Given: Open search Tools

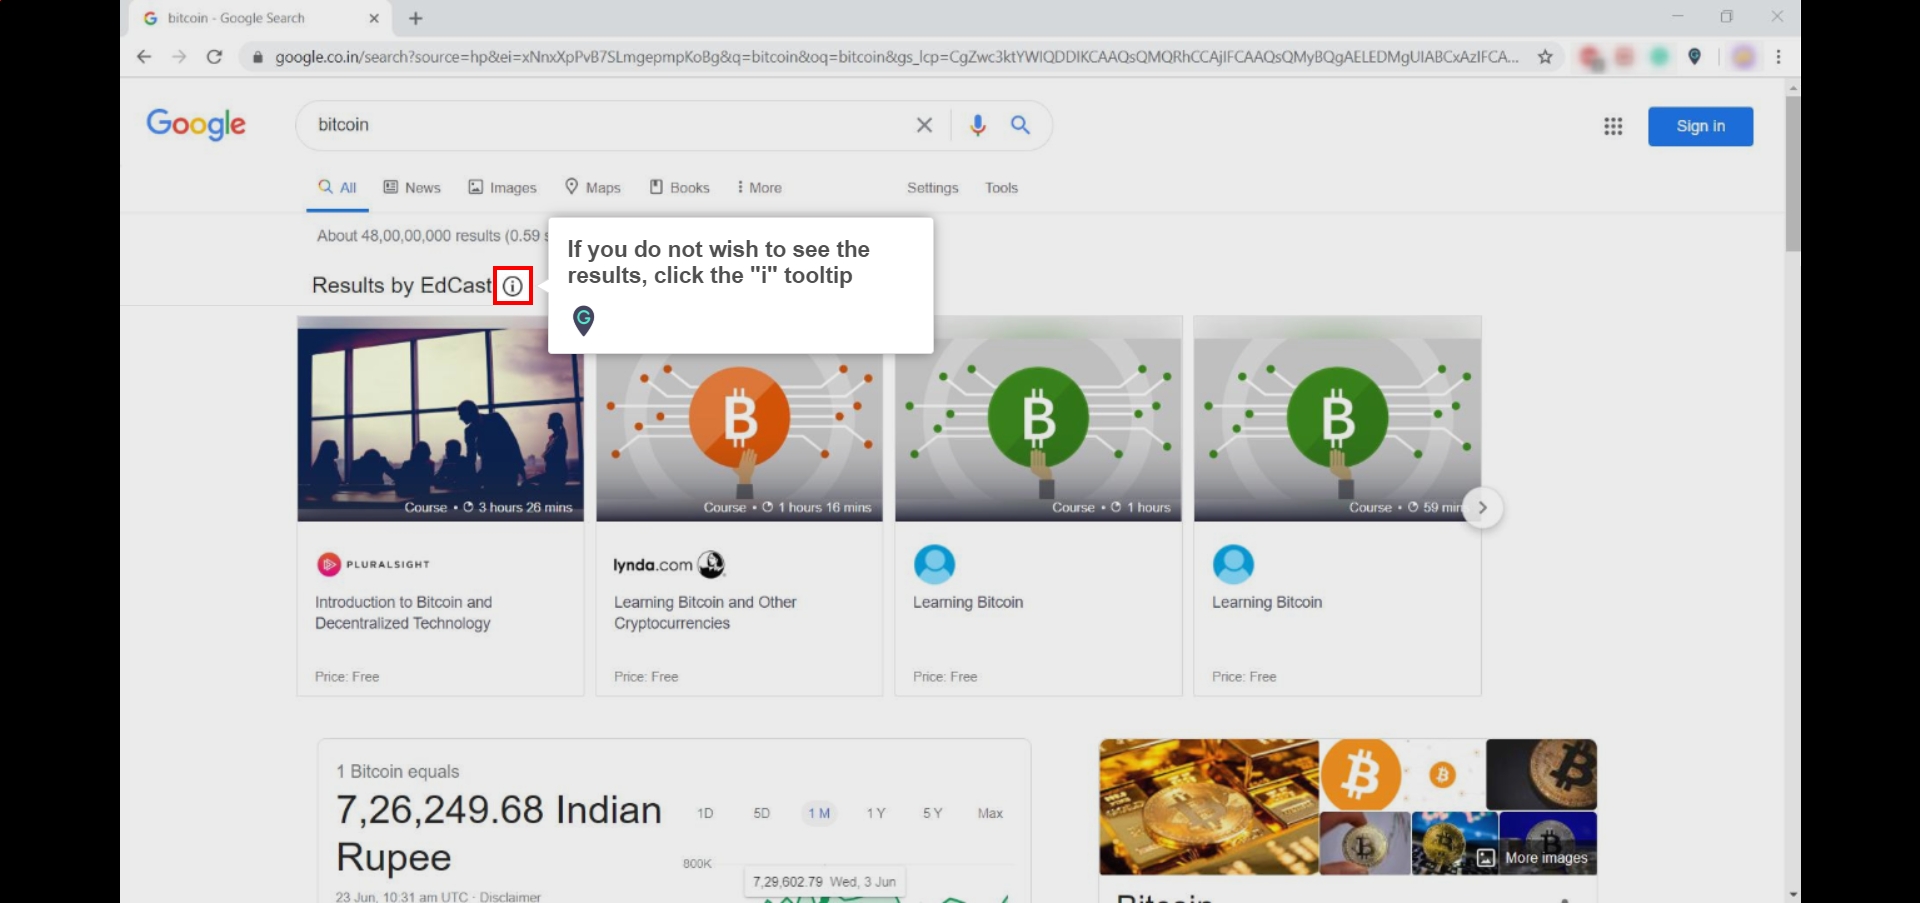Looking at the screenshot, I should (x=1001, y=187).
